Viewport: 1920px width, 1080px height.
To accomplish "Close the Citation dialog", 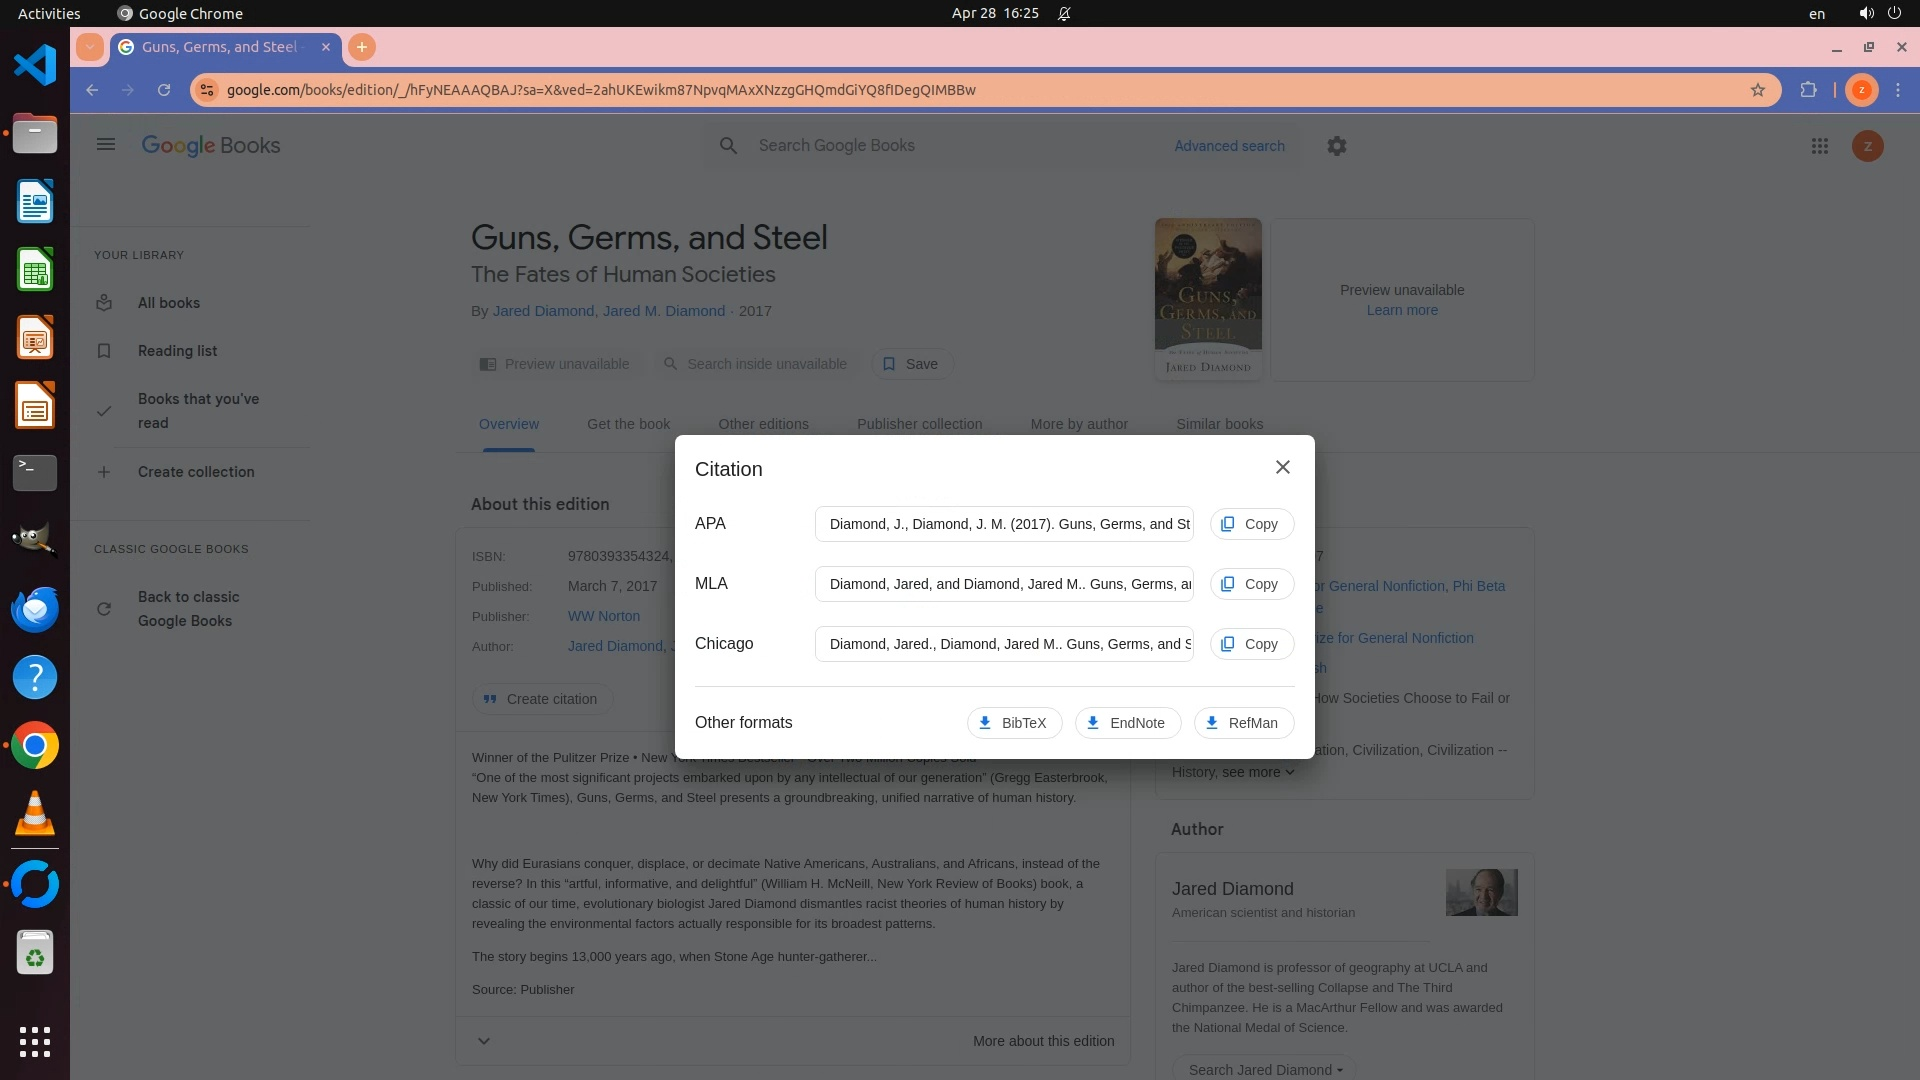I will click(x=1282, y=467).
